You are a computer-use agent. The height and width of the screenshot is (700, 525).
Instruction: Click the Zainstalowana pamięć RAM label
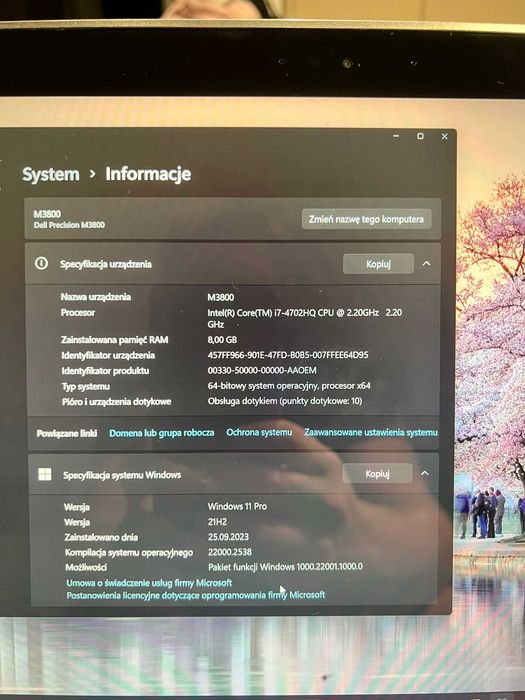pos(114,340)
